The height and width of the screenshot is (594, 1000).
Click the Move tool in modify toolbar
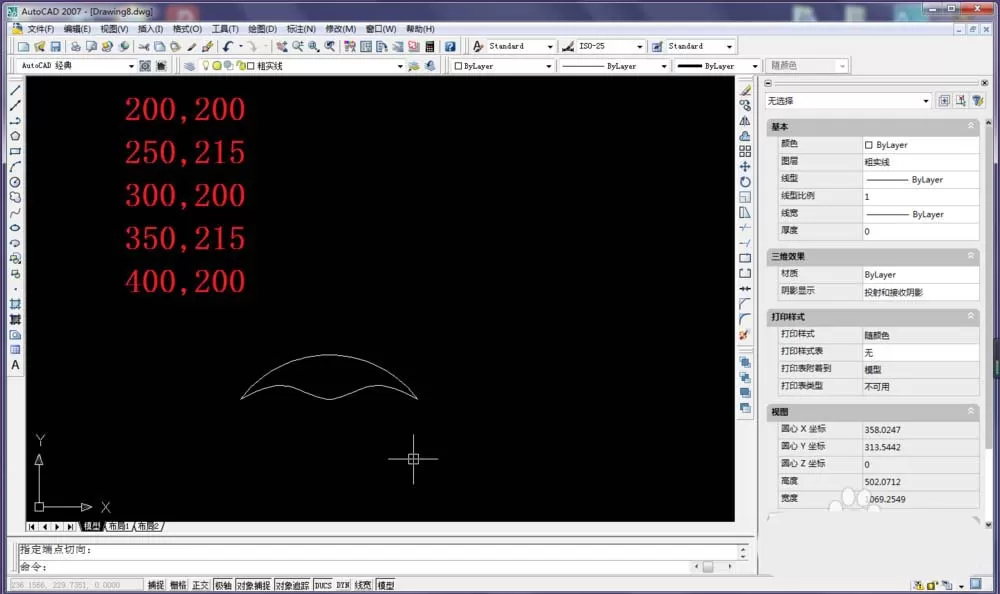[745, 167]
